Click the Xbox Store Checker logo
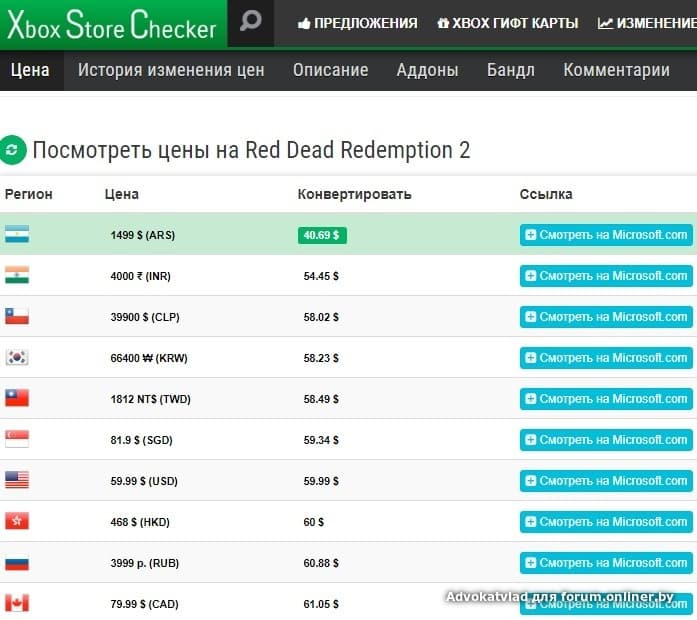Image resolution: width=697 pixels, height=620 pixels. coord(111,24)
